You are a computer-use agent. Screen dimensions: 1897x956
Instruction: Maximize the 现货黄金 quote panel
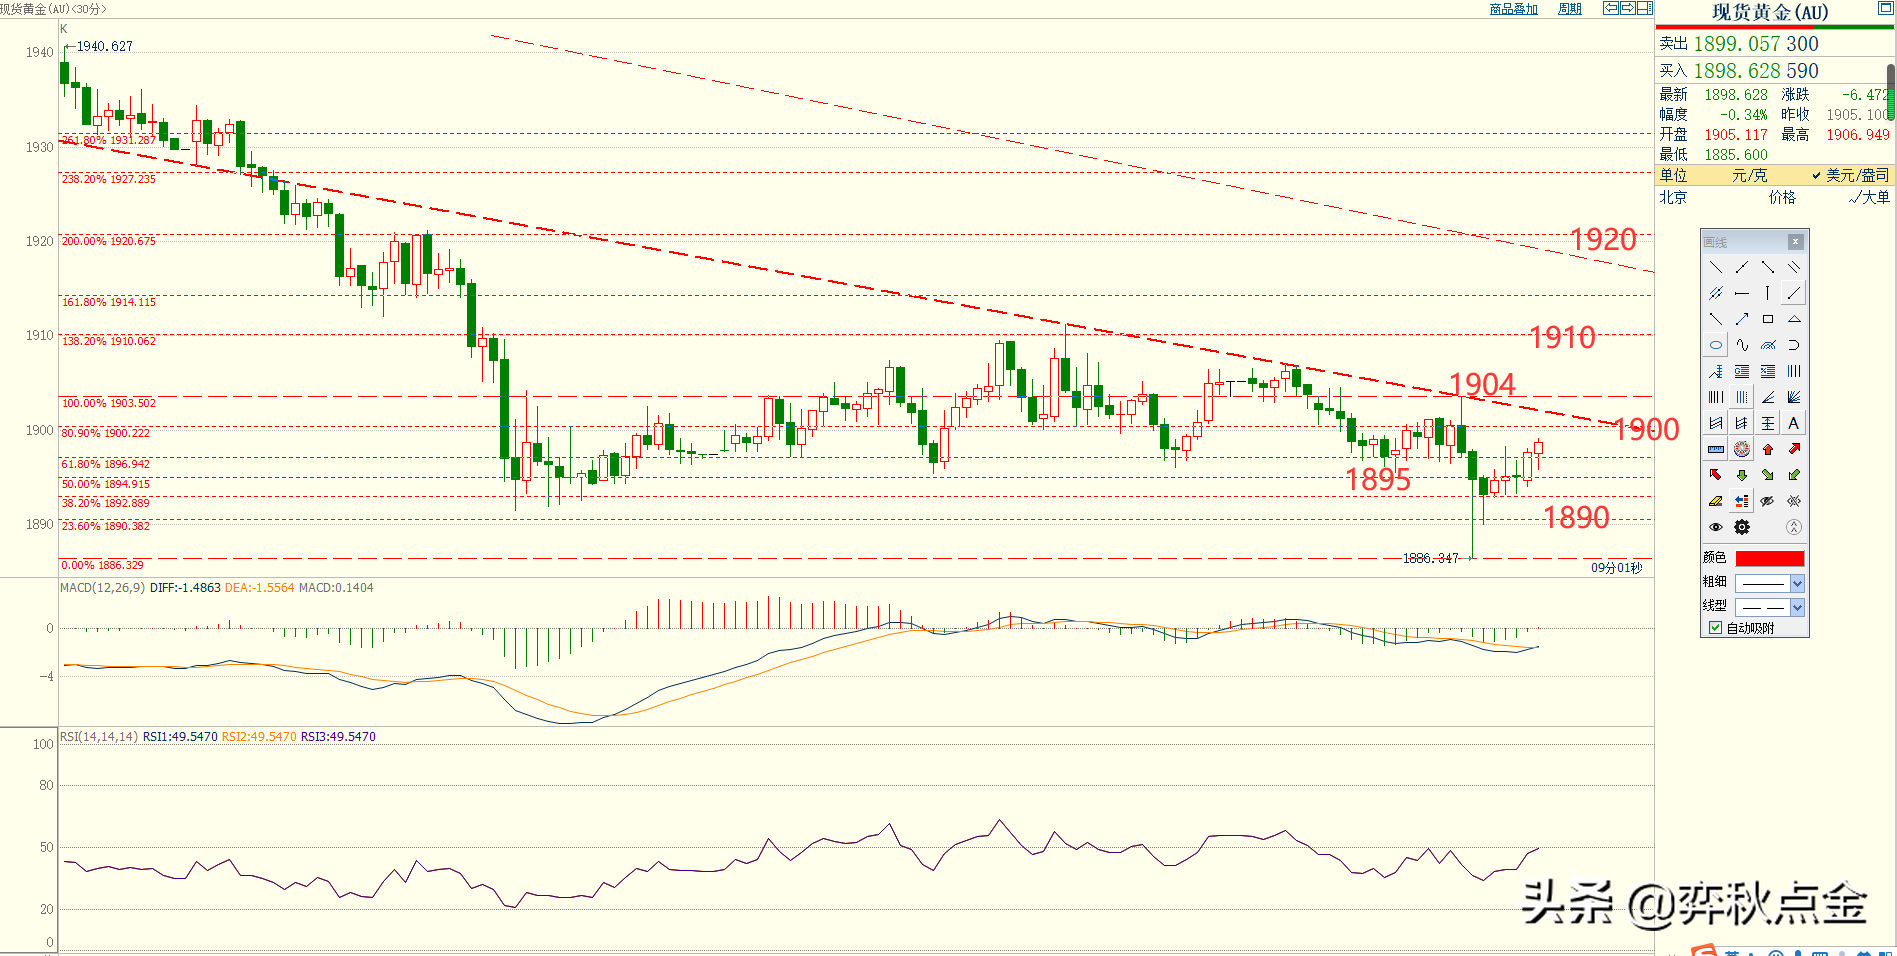tap(1885, 9)
